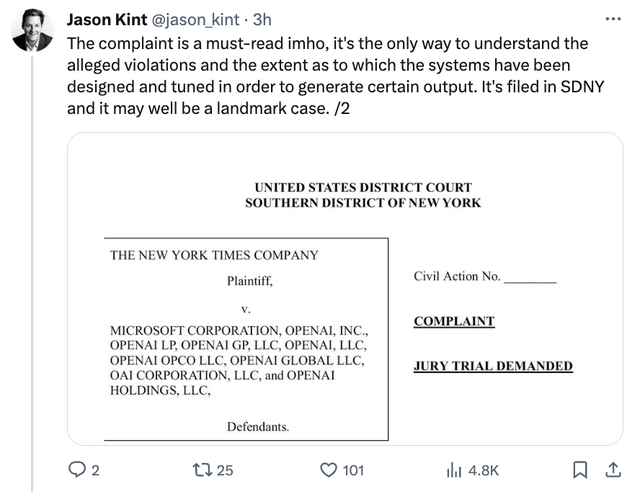This screenshot has width=640, height=492.
Task: Click Jason Kint's profile avatar
Action: tap(31, 30)
